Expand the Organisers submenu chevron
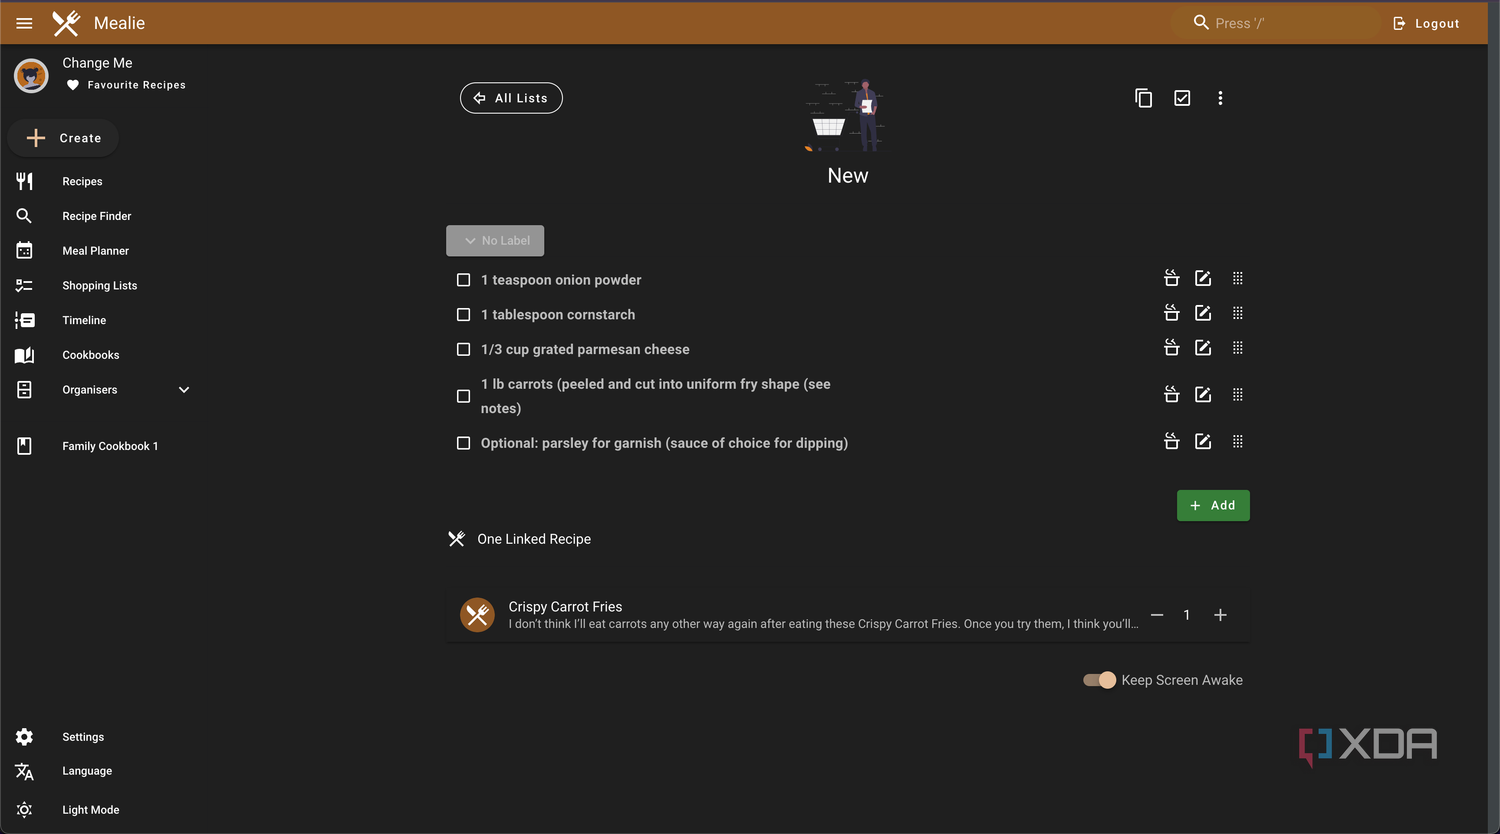Screen dimensions: 1500x834 184,390
